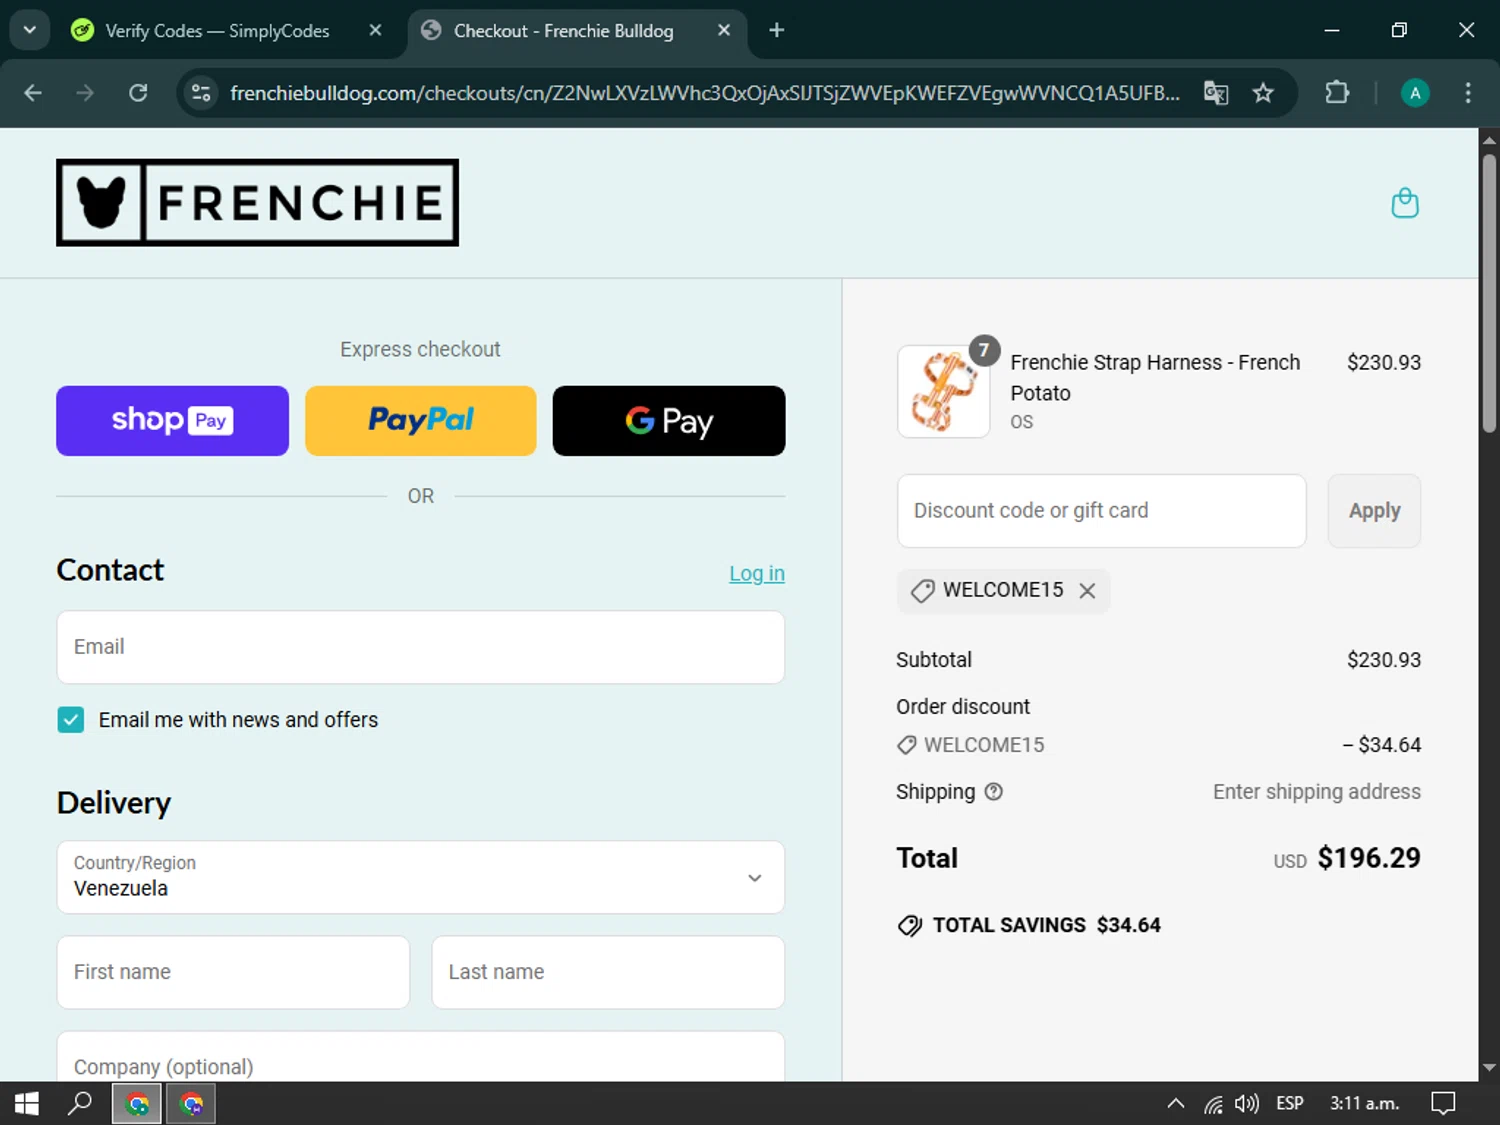
Task: Click the Enter shipping address text
Action: coord(1317,792)
